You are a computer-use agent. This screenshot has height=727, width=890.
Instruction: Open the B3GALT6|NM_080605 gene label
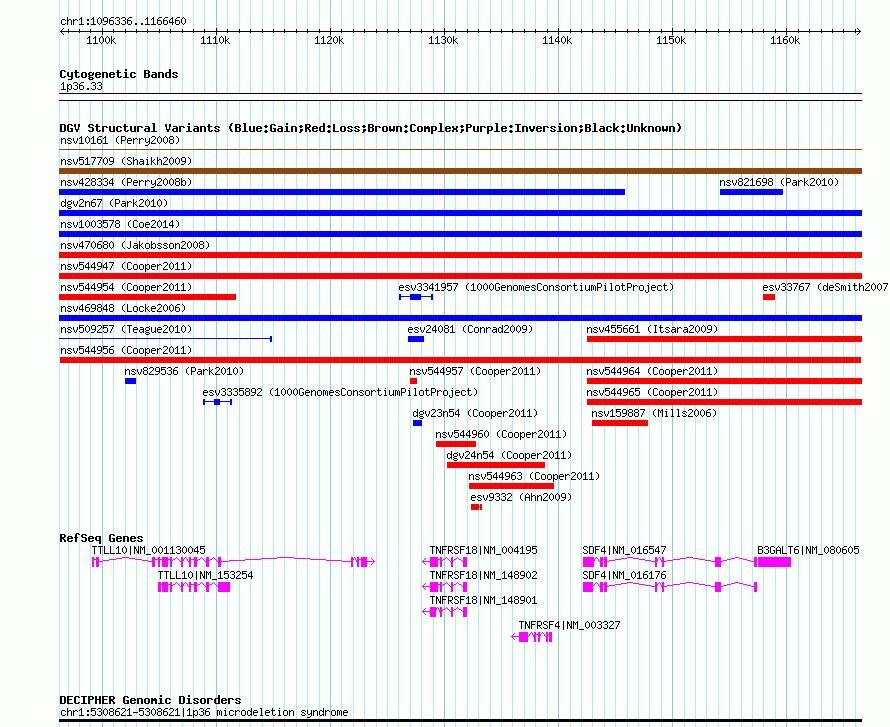(808, 550)
